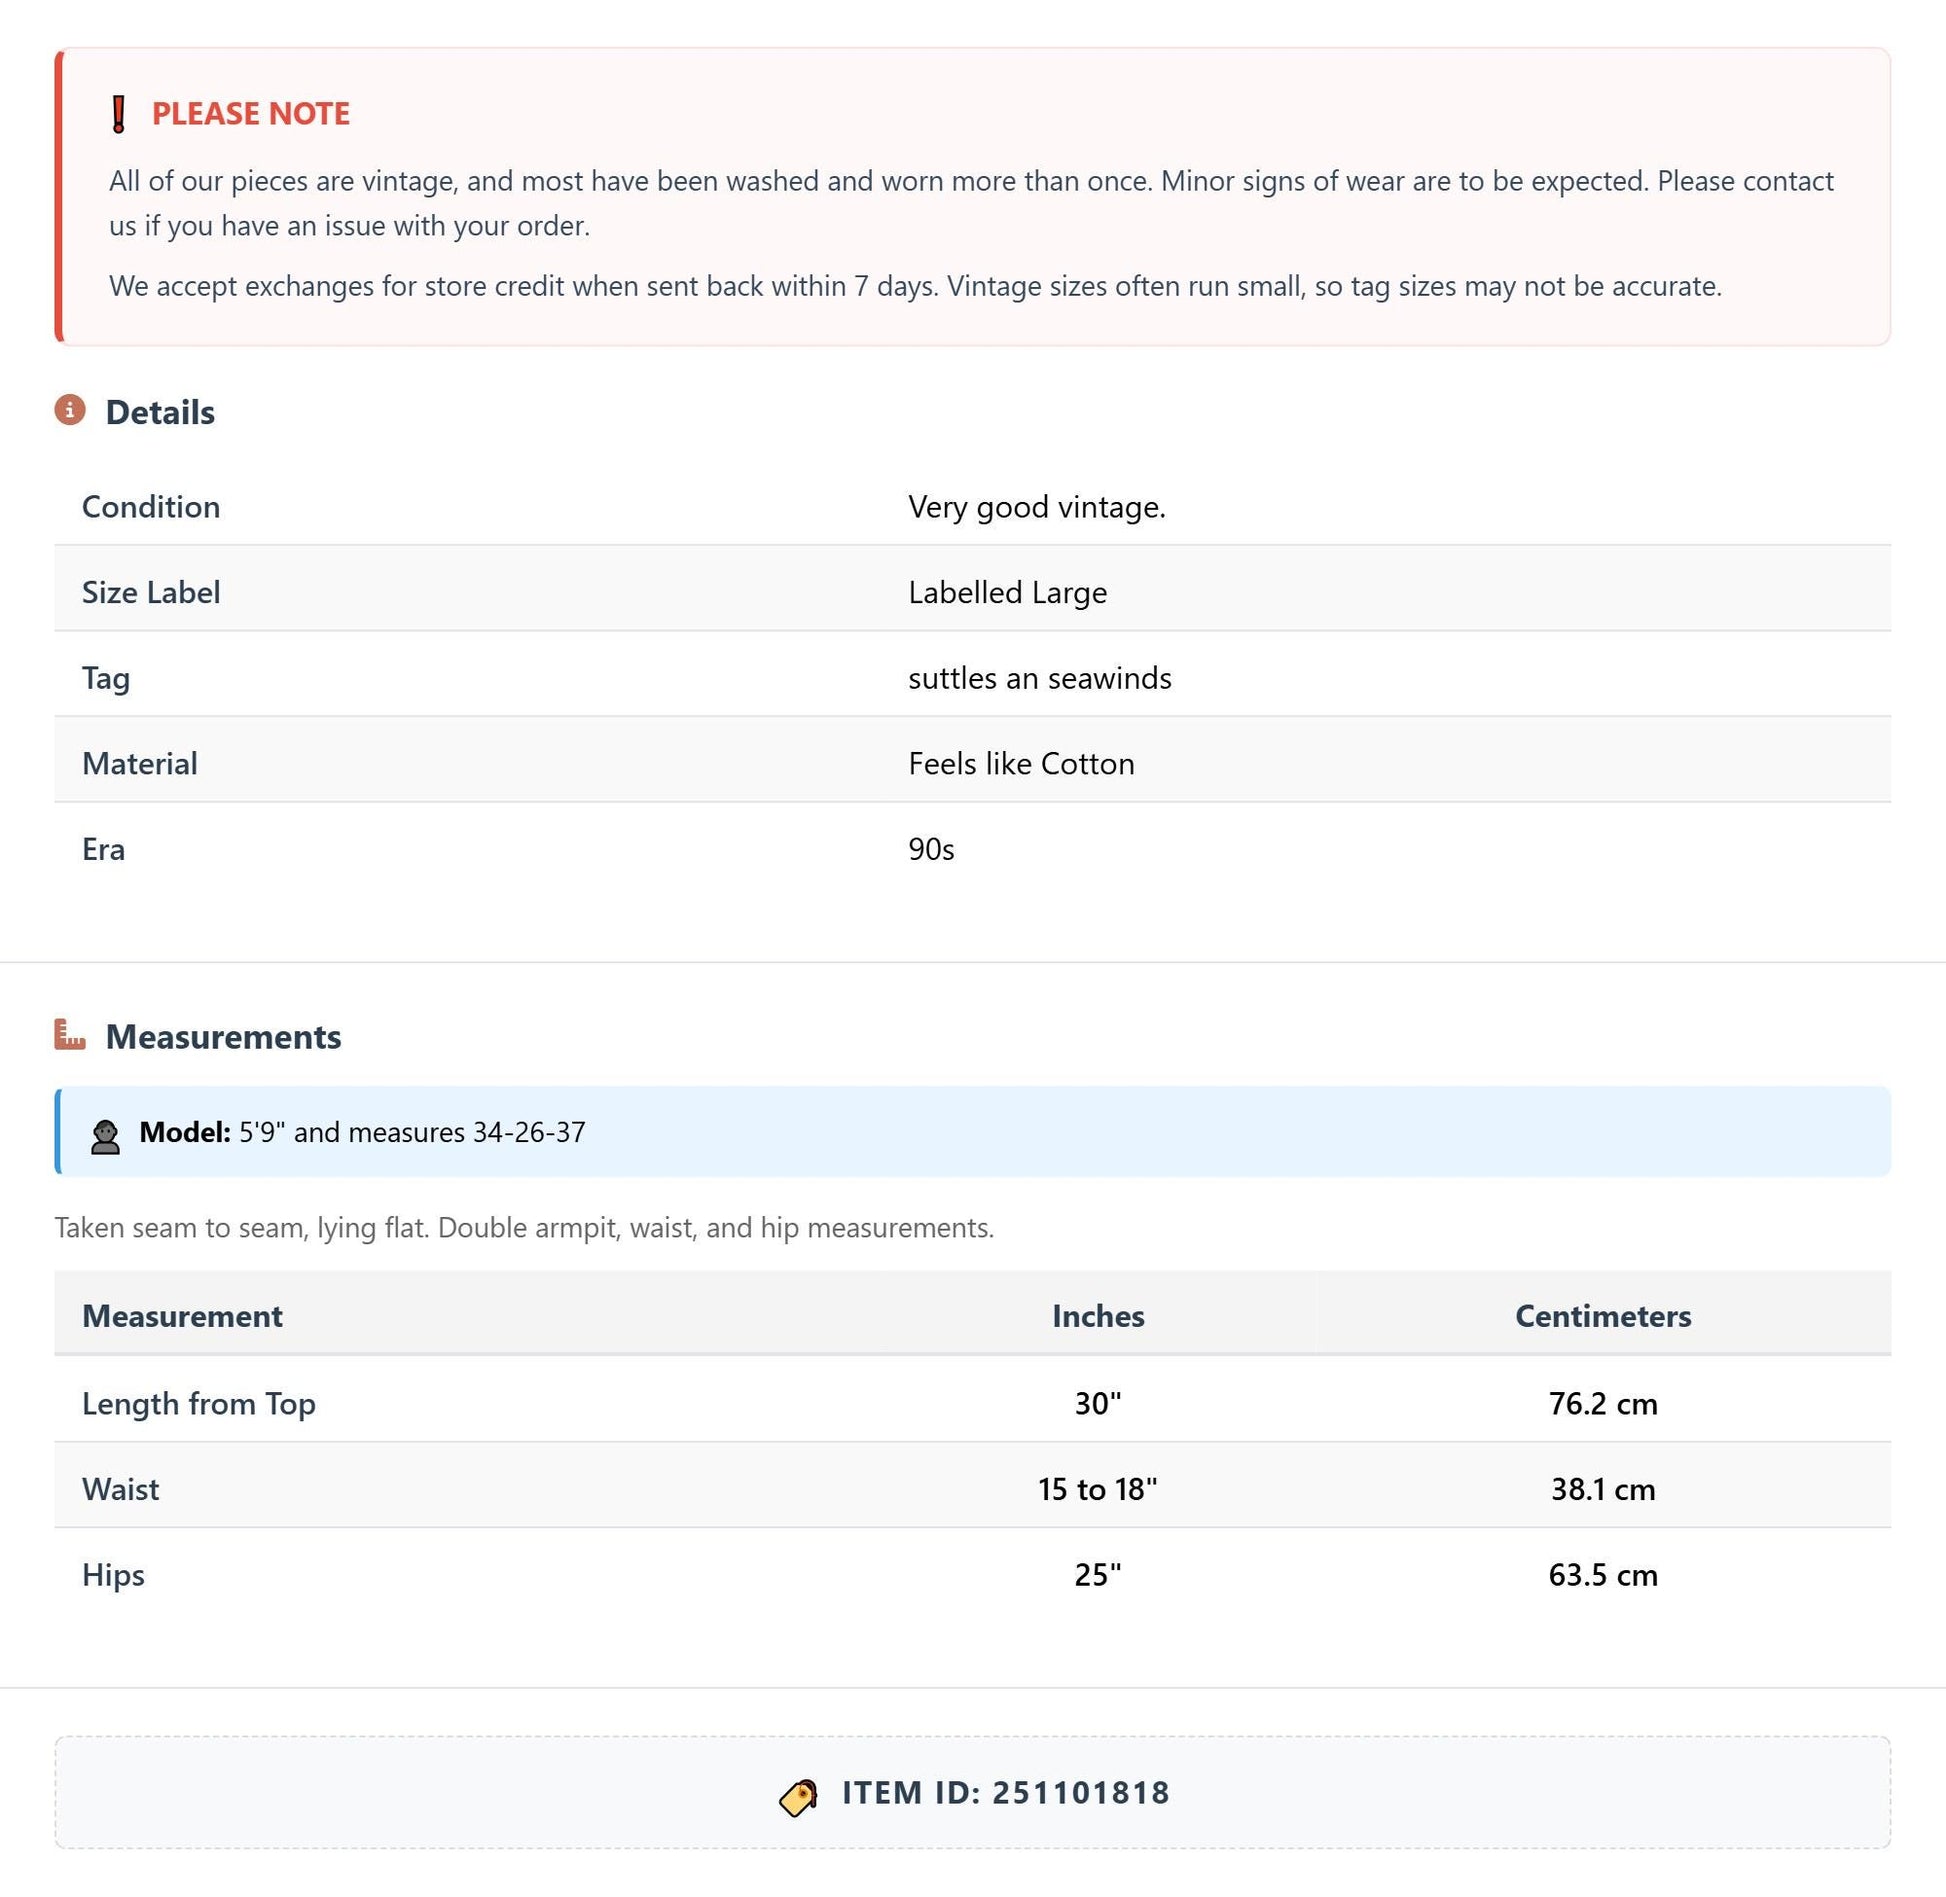Click the Hips 63.5 cm cell
1946x1897 pixels.
pyautogui.click(x=1603, y=1575)
